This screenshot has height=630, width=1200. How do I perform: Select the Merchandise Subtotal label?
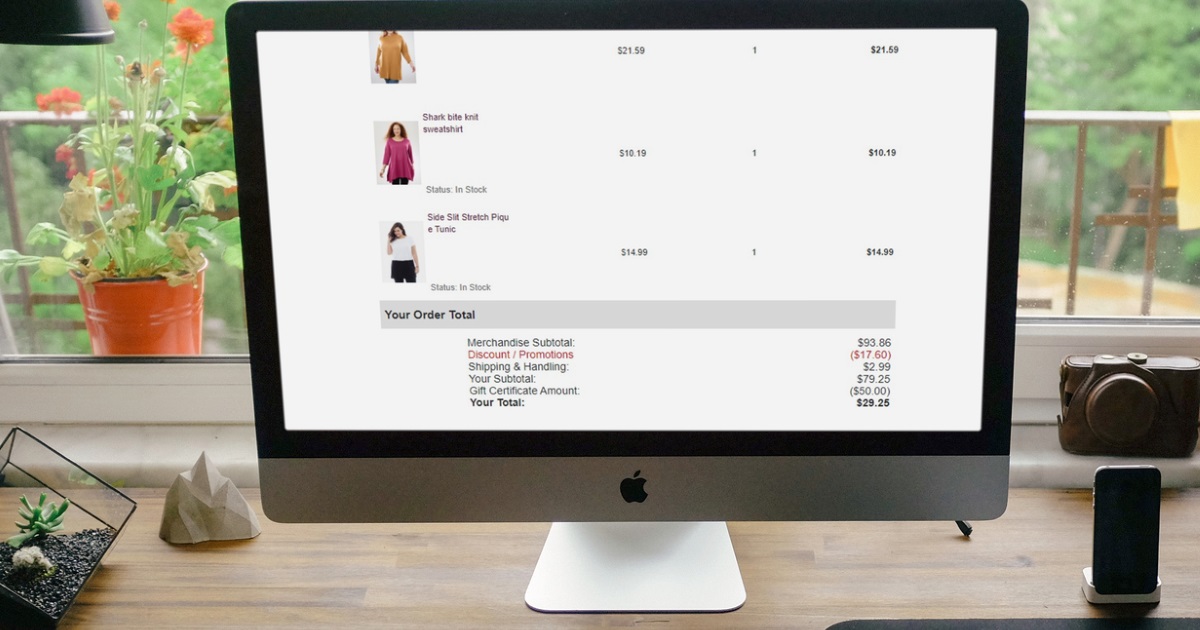520,343
